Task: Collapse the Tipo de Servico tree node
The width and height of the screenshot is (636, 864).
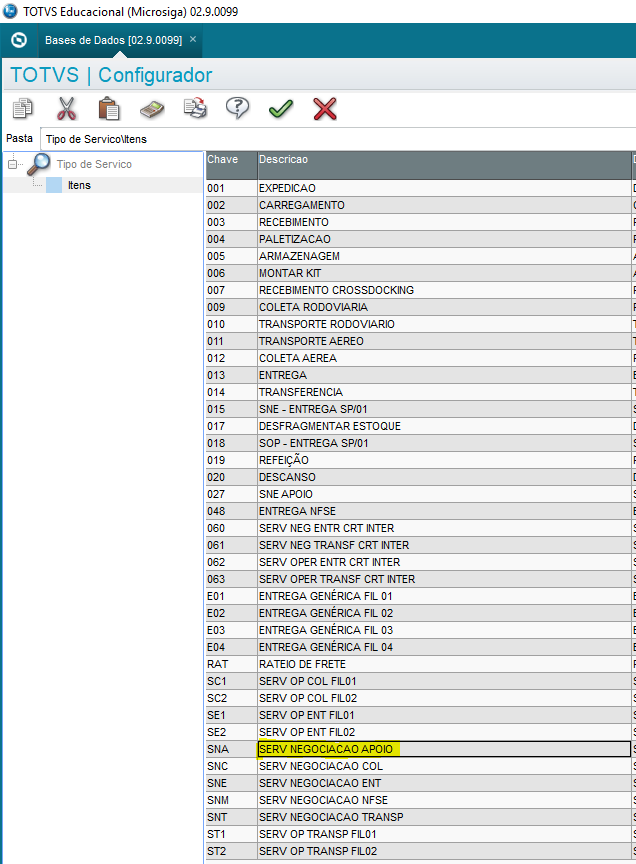Action: pyautogui.click(x=12, y=164)
